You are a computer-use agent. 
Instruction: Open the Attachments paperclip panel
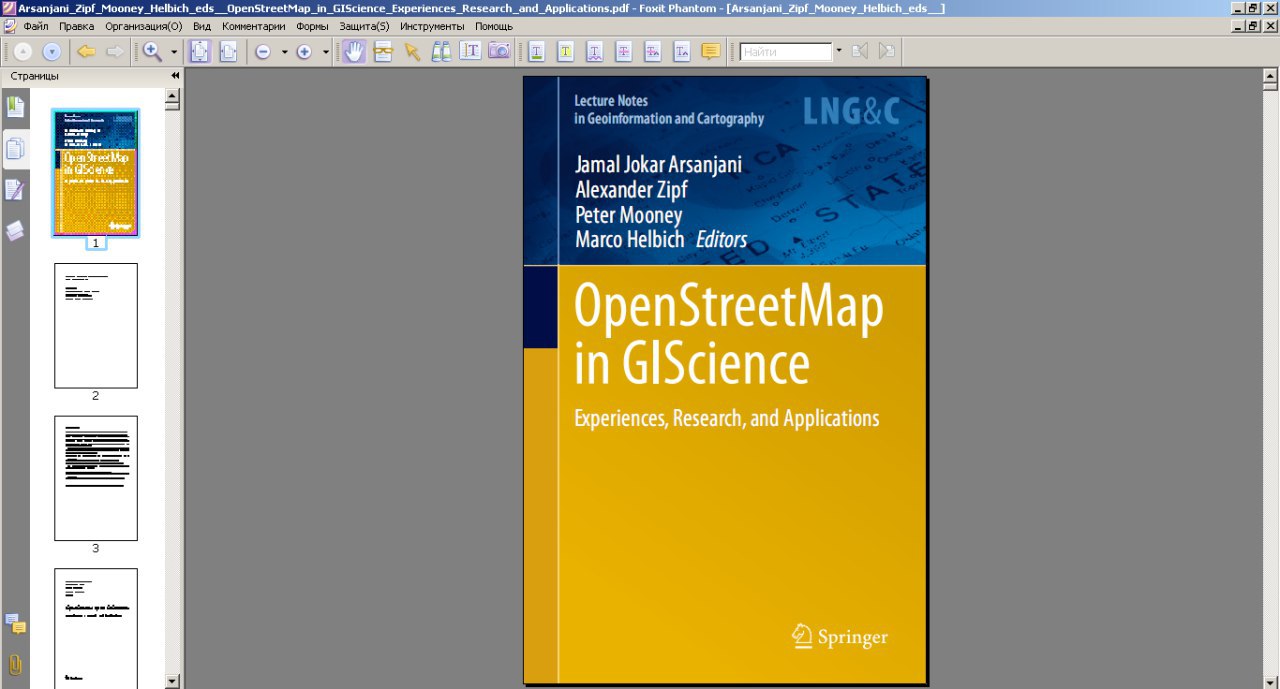tap(15, 665)
